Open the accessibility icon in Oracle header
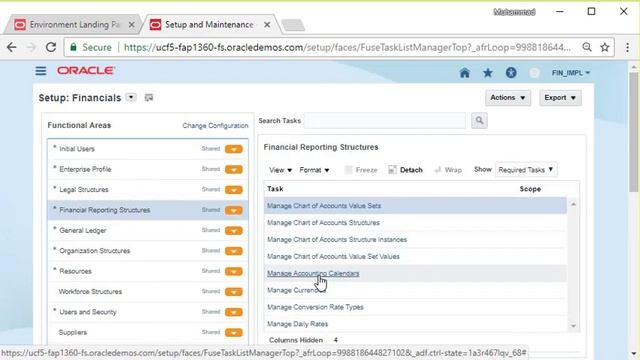Image resolution: width=640 pixels, height=360 pixels. click(x=511, y=73)
